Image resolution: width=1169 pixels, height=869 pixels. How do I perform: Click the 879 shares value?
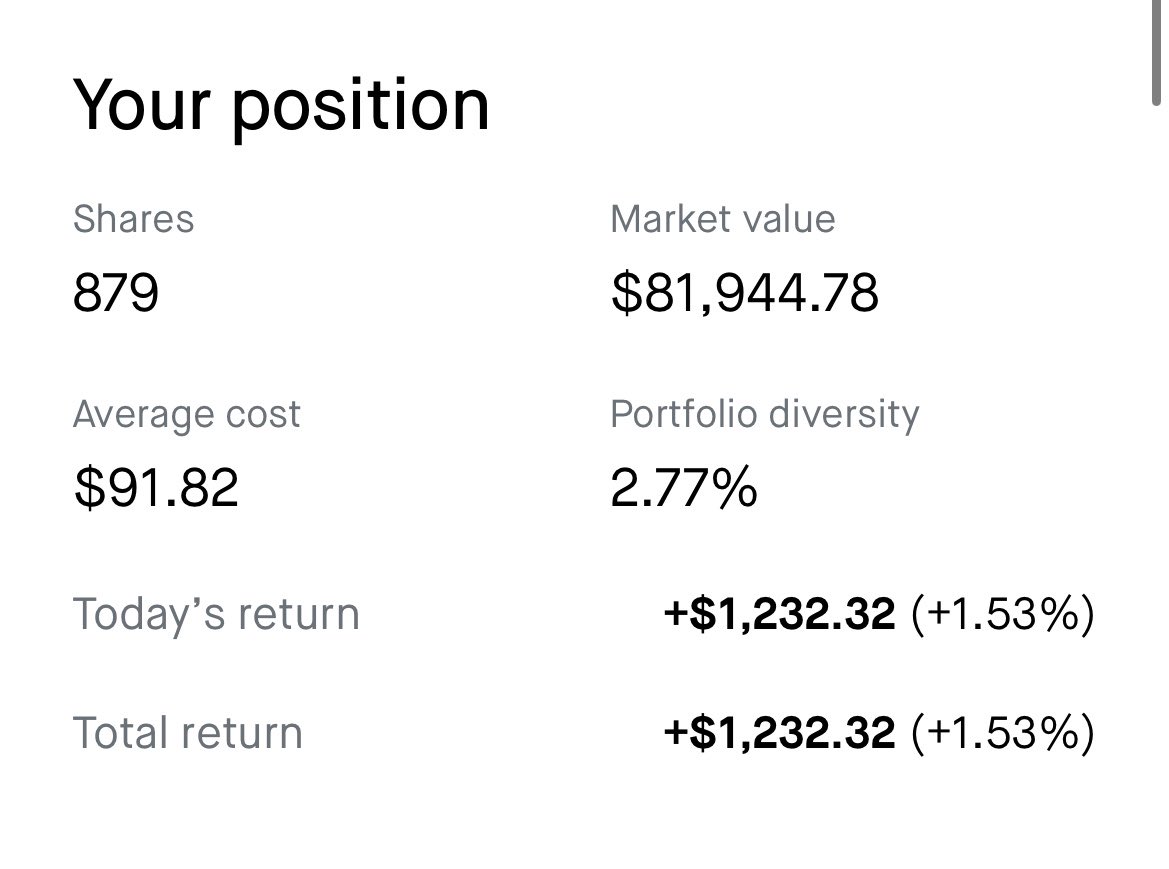116,292
